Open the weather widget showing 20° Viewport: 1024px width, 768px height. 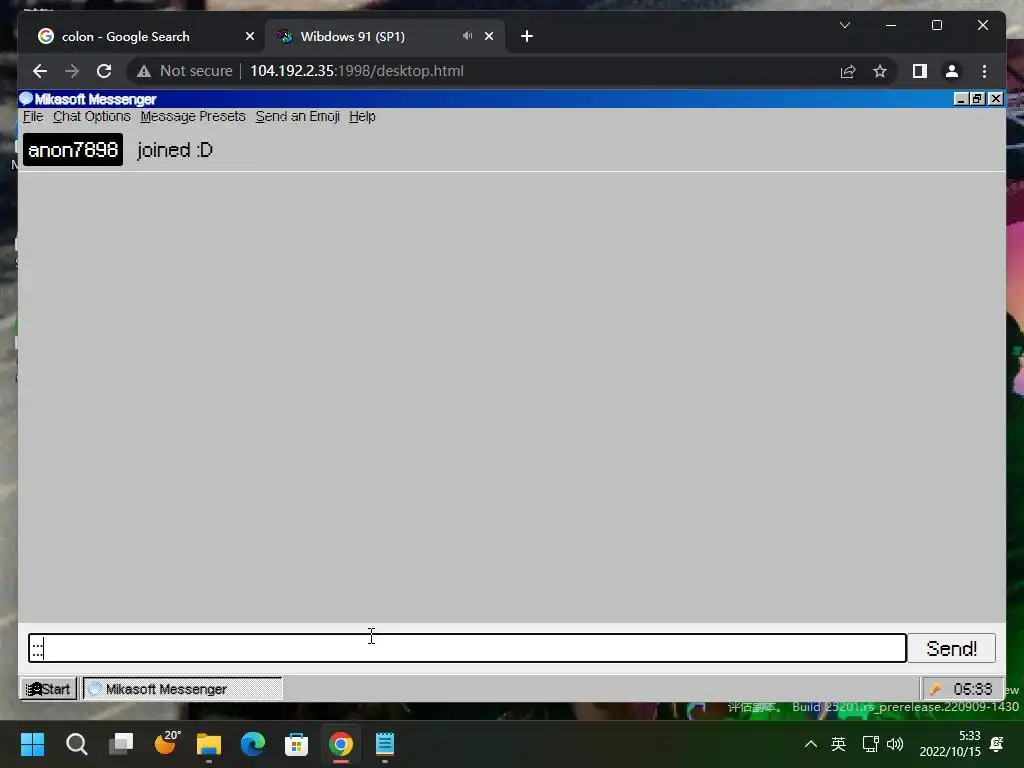(167, 743)
